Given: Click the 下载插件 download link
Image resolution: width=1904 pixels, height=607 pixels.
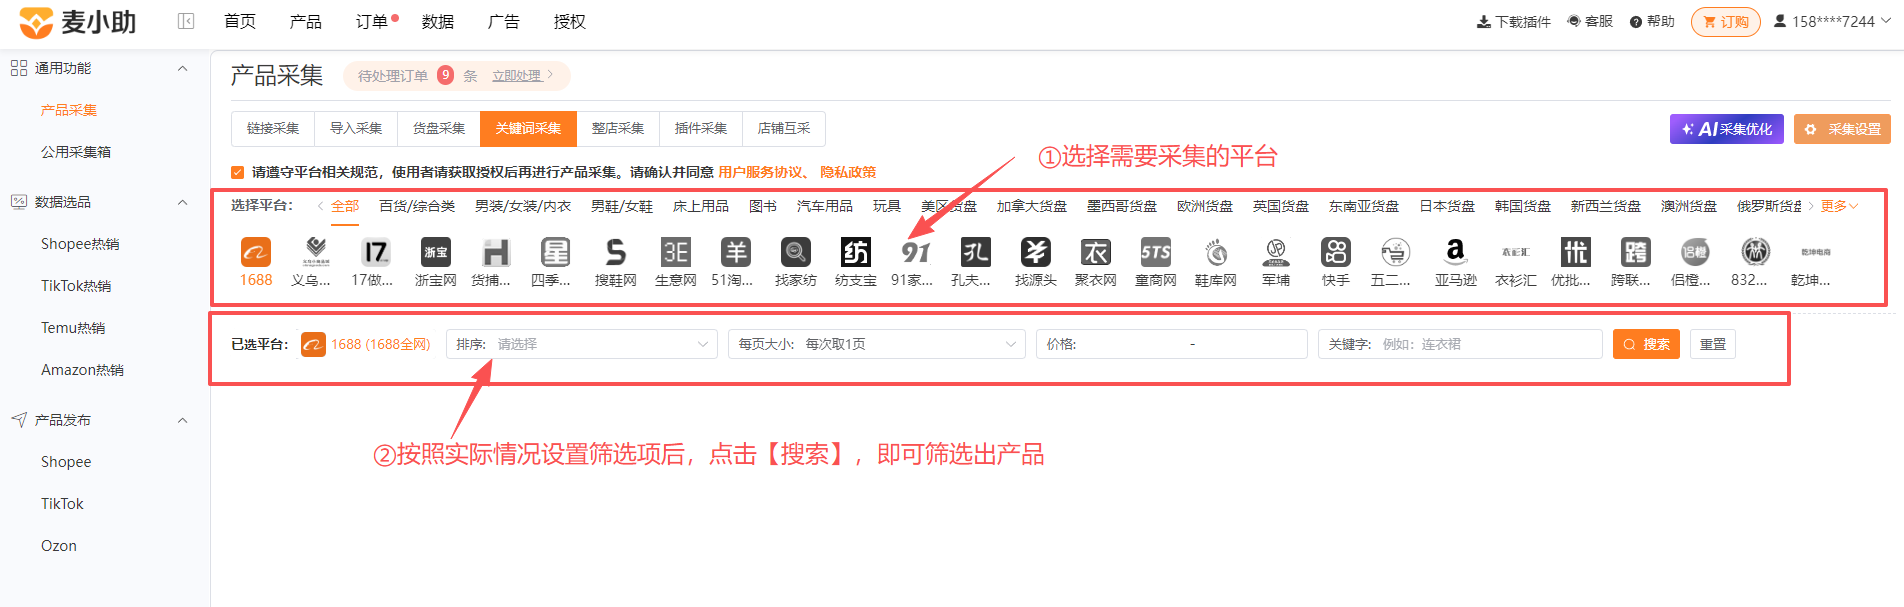Looking at the screenshot, I should coord(1514,21).
